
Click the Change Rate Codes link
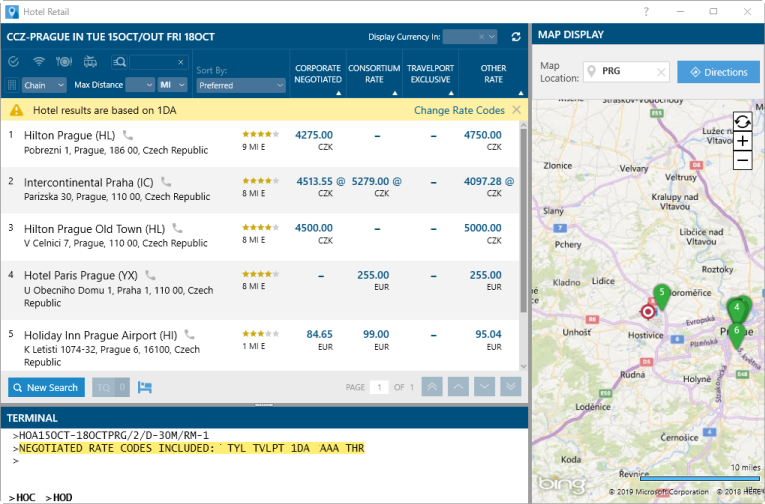click(x=459, y=110)
